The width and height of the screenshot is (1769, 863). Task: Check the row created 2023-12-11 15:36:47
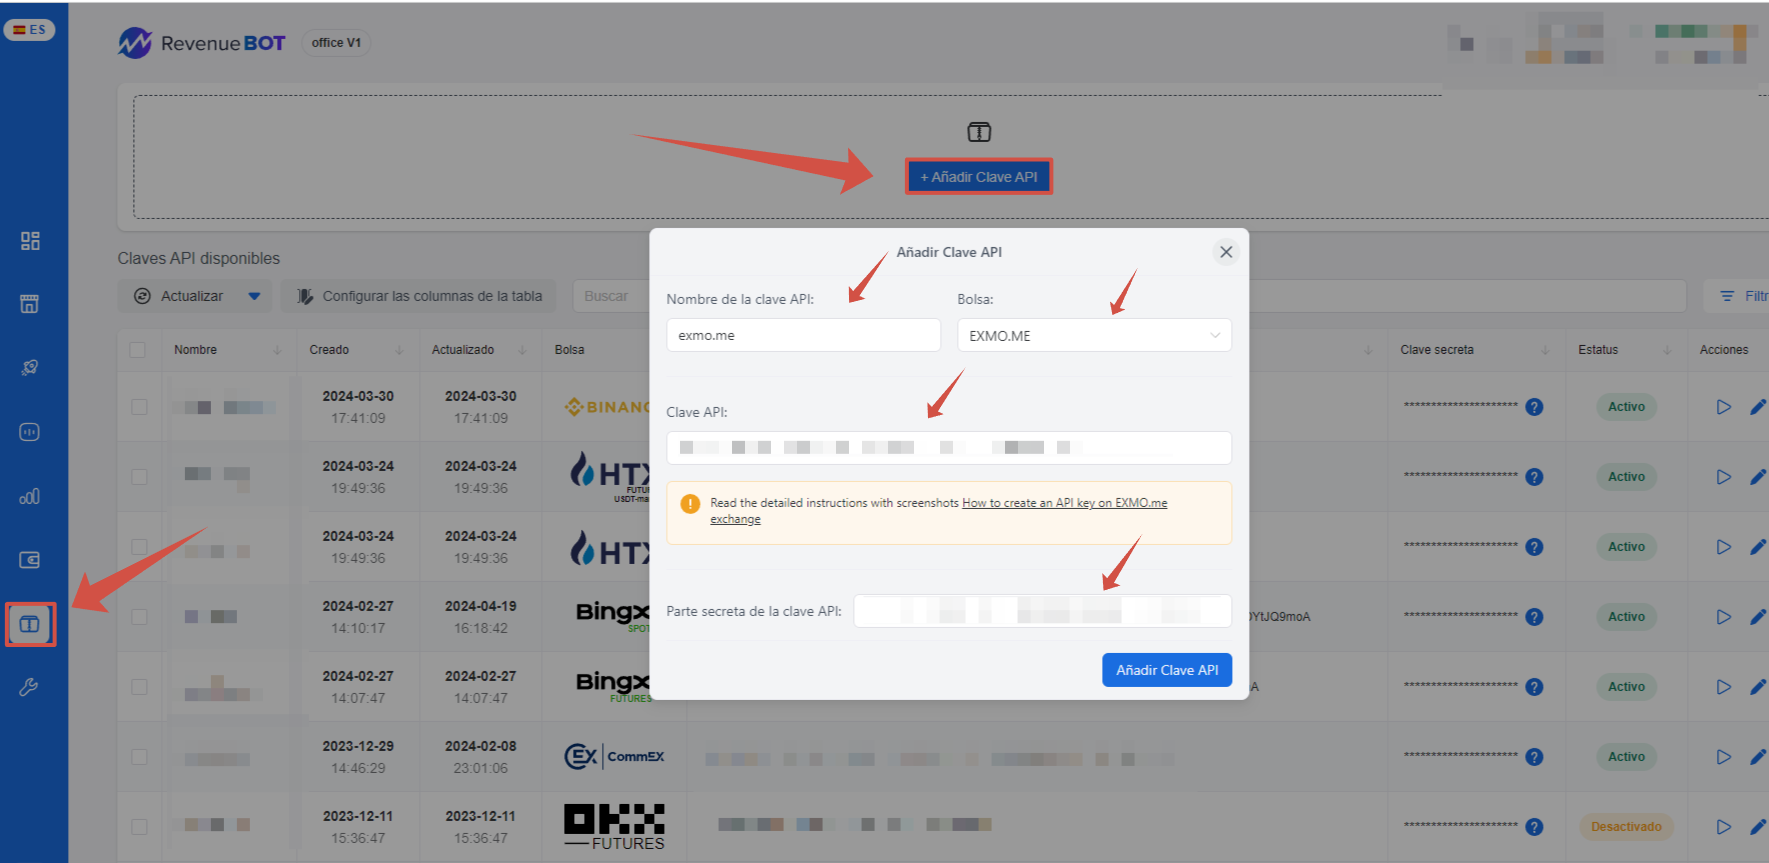[x=139, y=827]
